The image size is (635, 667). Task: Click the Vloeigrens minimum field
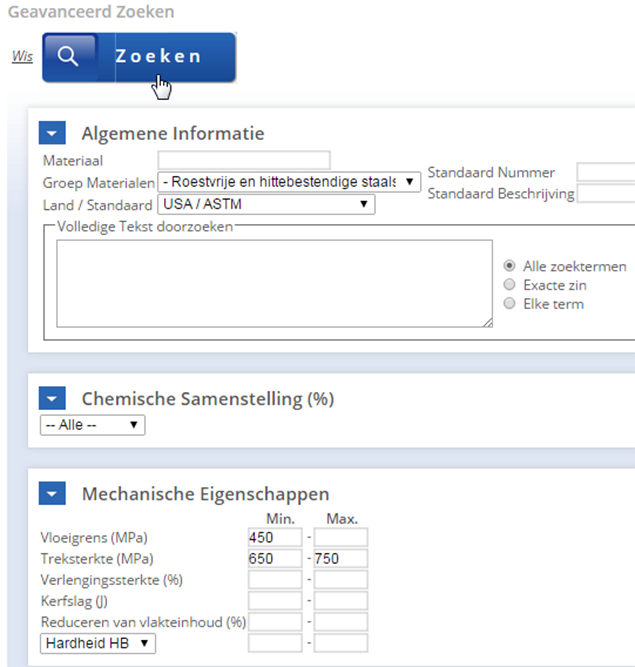pyautogui.click(x=275, y=537)
